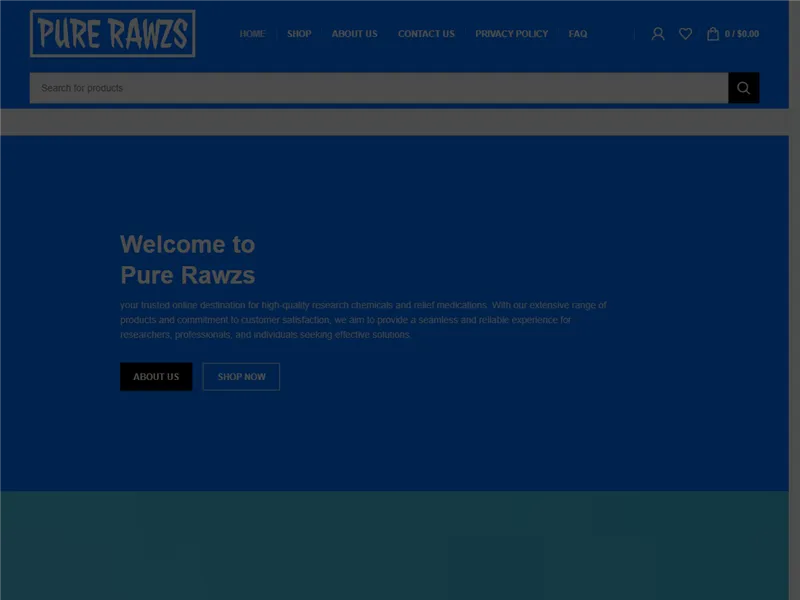Select ABOUT US in the navigation bar
800x600 pixels.
(x=354, y=33)
